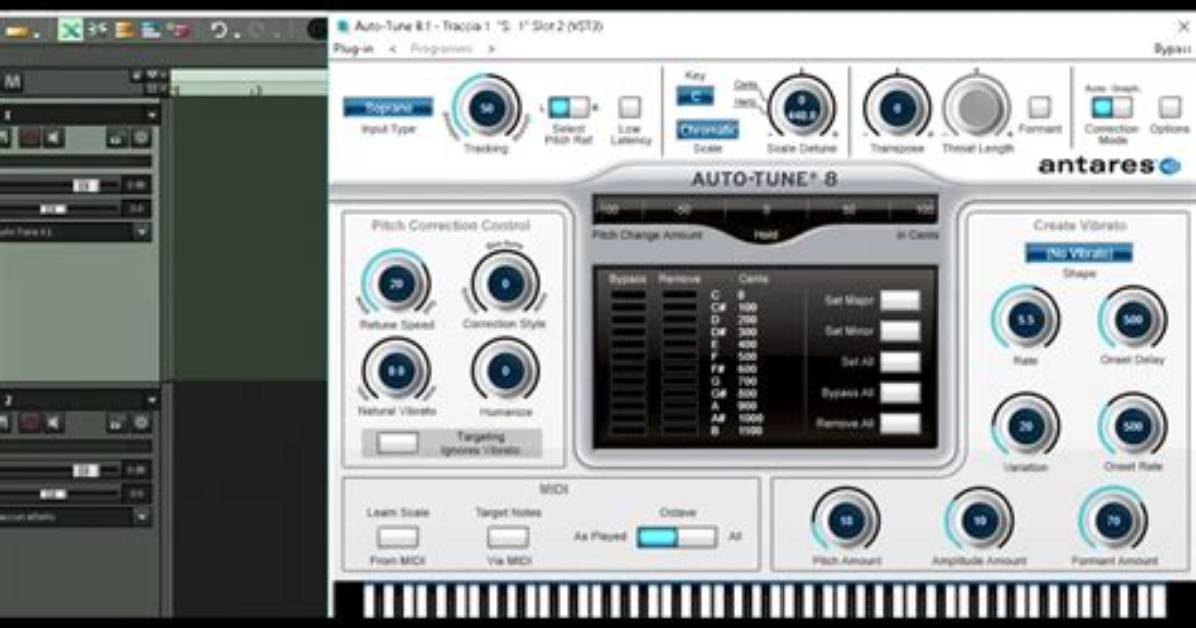Open track 1 Auto-Tune effects dropdown
Viewport: 1196px width, 628px height.
point(142,231)
